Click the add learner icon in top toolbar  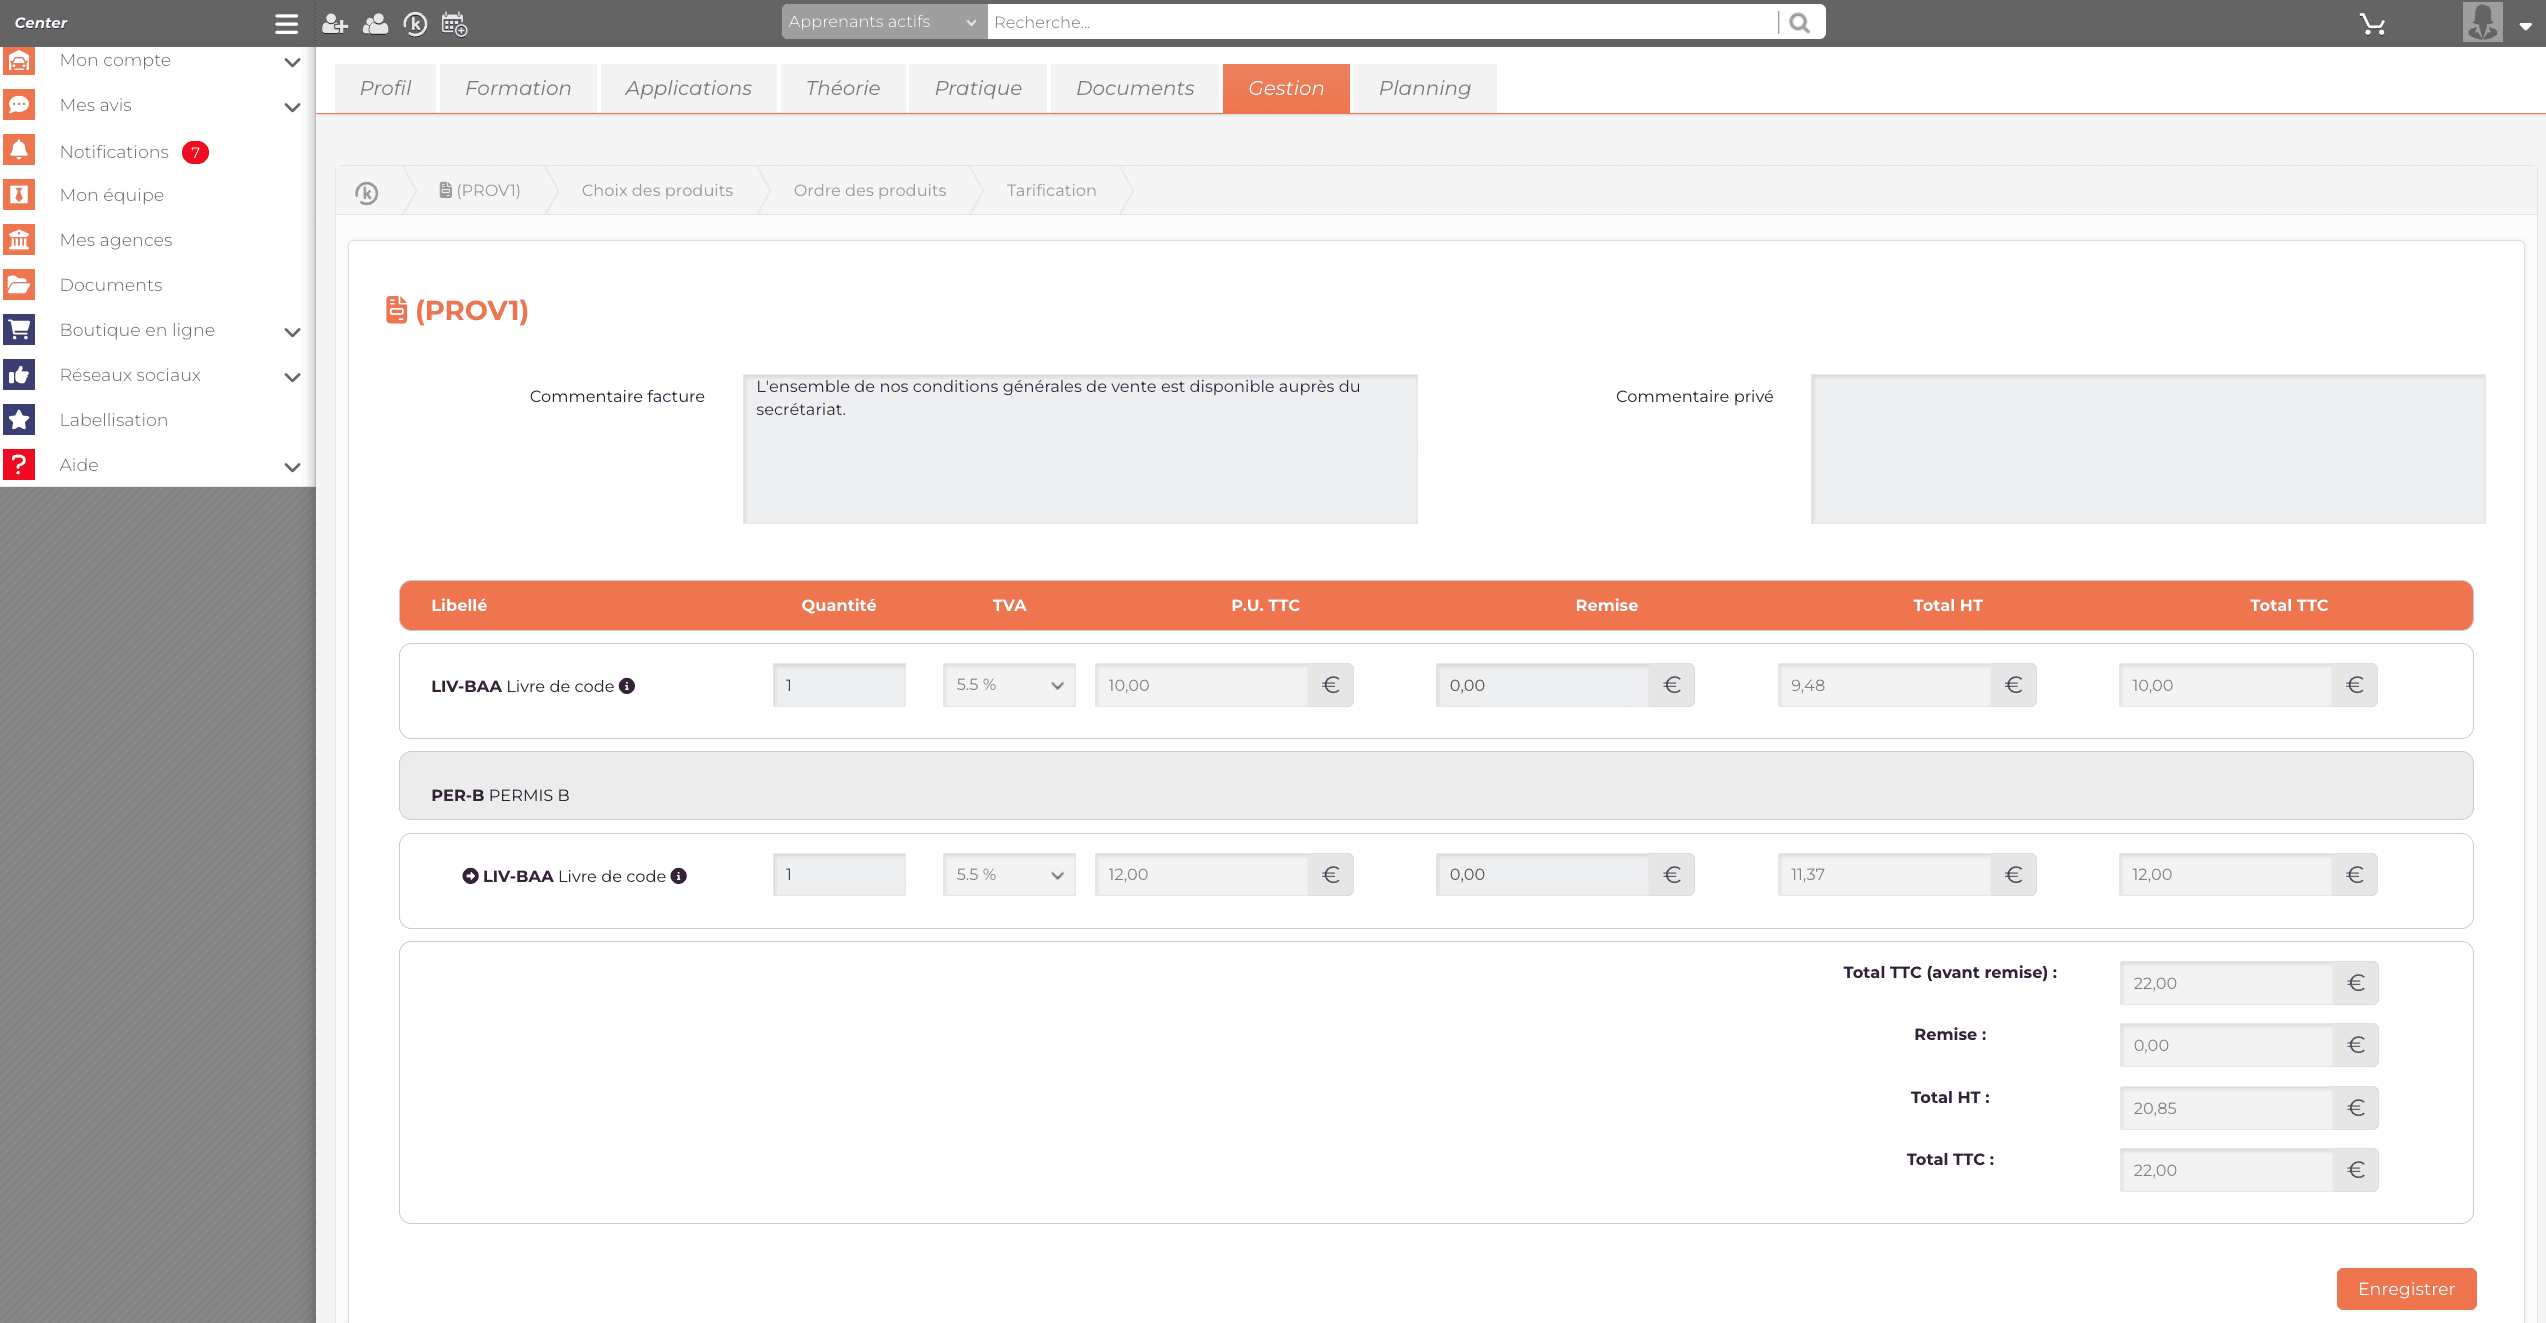point(334,23)
